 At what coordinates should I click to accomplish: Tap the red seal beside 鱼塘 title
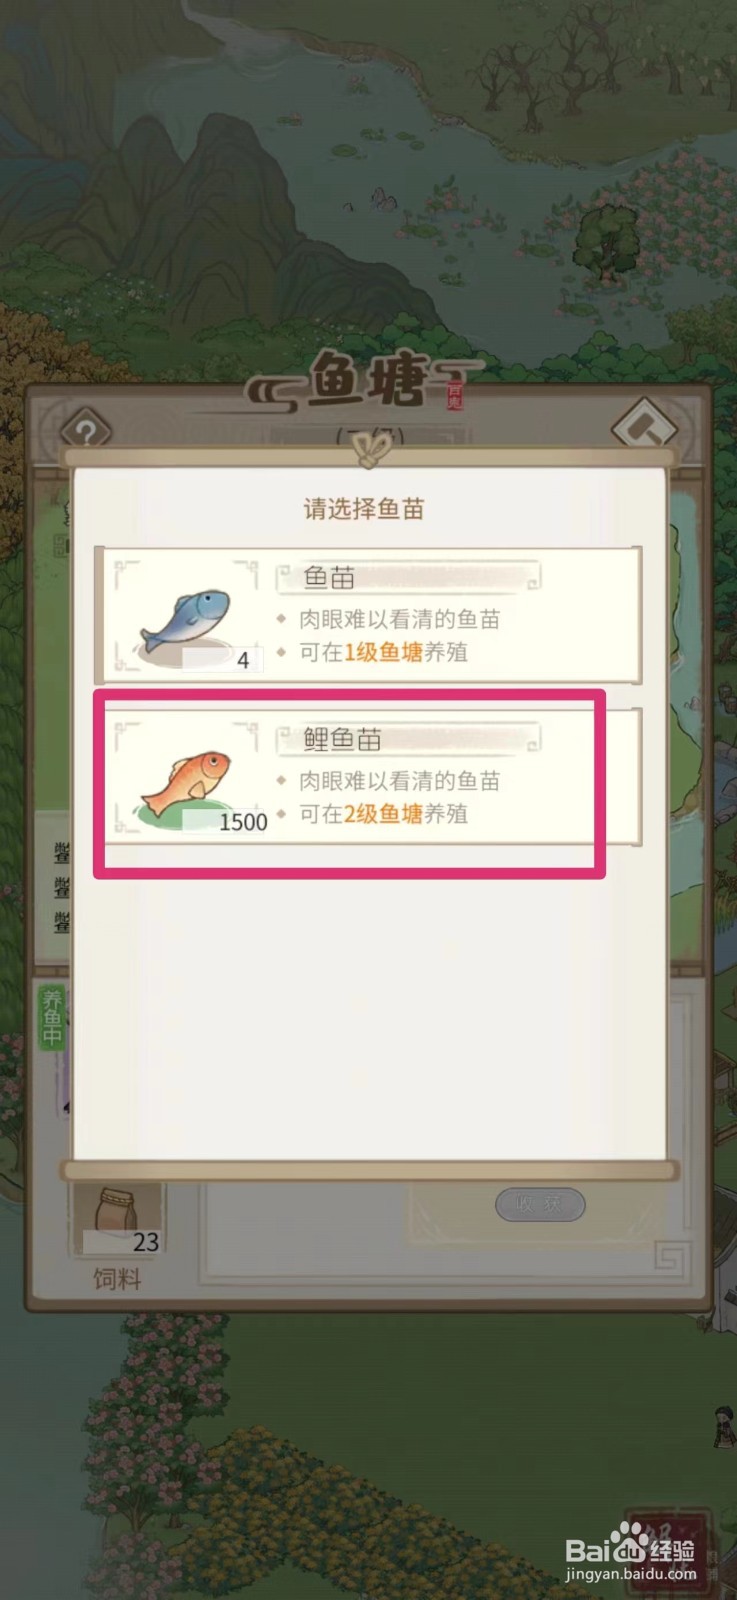coord(456,398)
